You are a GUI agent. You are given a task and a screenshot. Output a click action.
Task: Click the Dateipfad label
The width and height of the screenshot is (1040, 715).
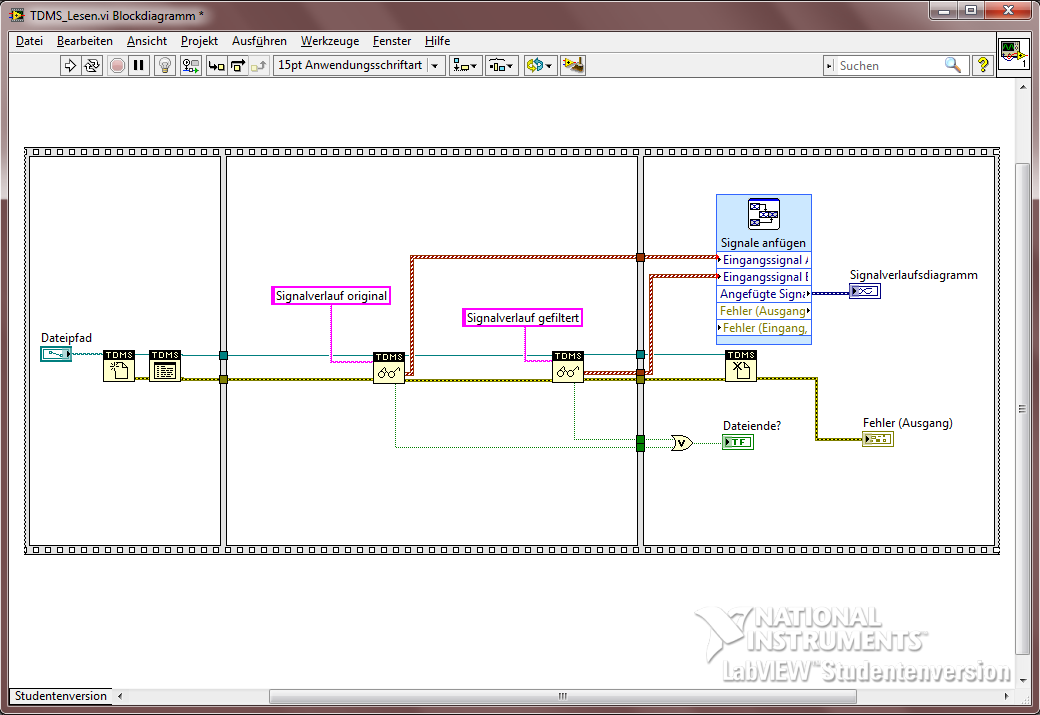click(x=66, y=338)
